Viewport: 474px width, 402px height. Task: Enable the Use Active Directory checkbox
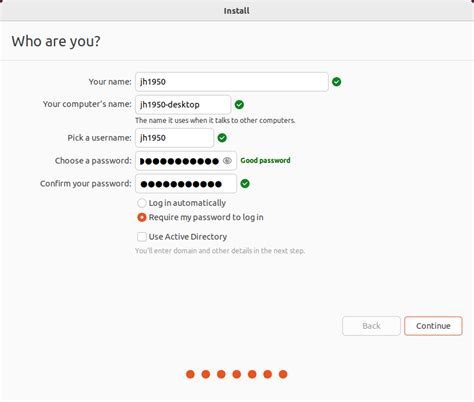[142, 237]
